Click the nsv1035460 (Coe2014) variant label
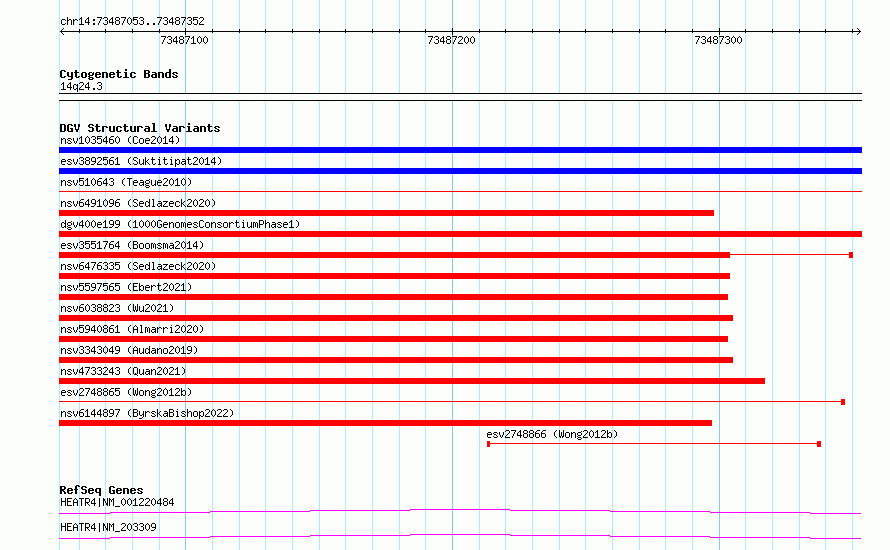The width and height of the screenshot is (890, 550). (120, 140)
